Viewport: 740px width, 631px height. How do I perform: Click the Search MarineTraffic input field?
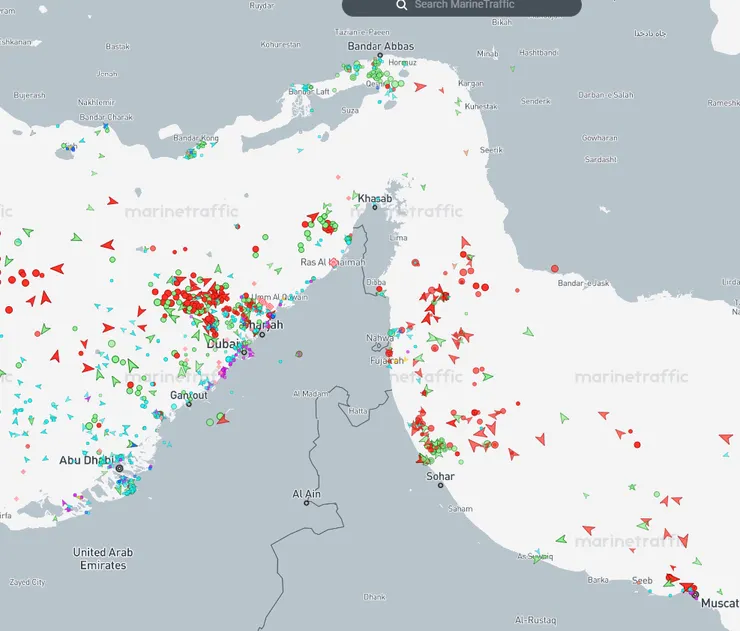[x=462, y=6]
